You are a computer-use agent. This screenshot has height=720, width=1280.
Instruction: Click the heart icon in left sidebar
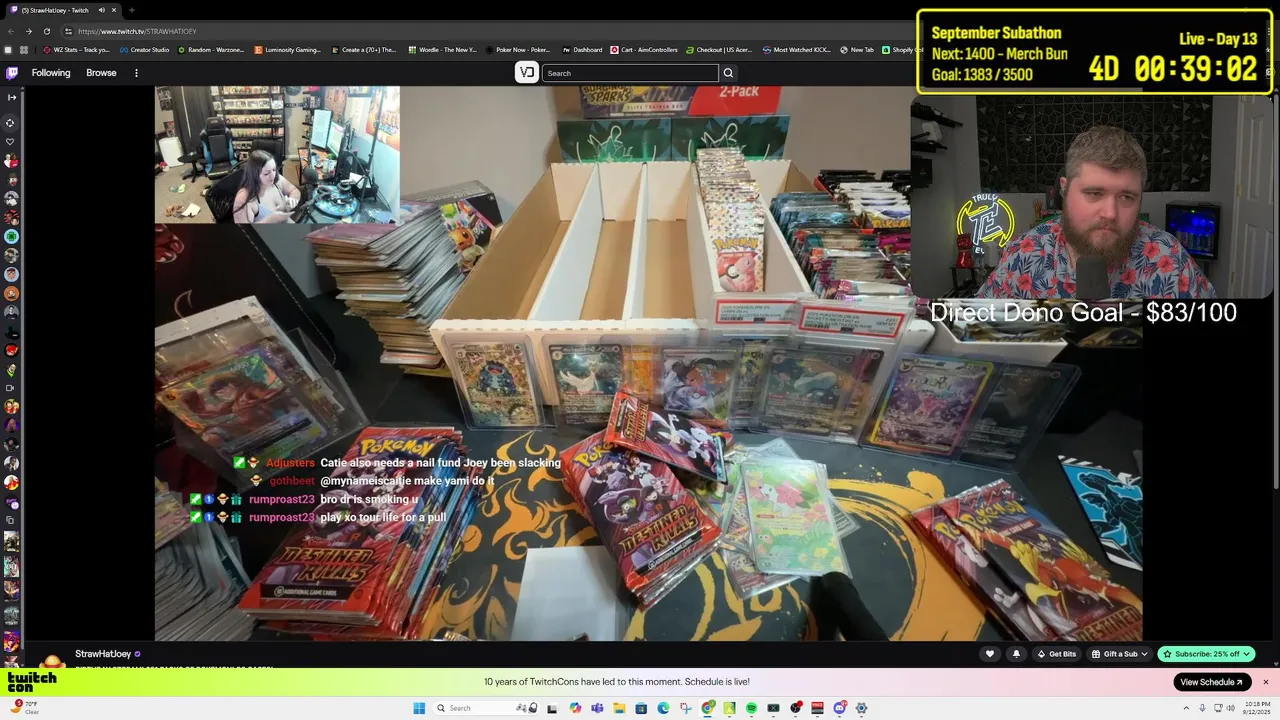[x=11, y=142]
